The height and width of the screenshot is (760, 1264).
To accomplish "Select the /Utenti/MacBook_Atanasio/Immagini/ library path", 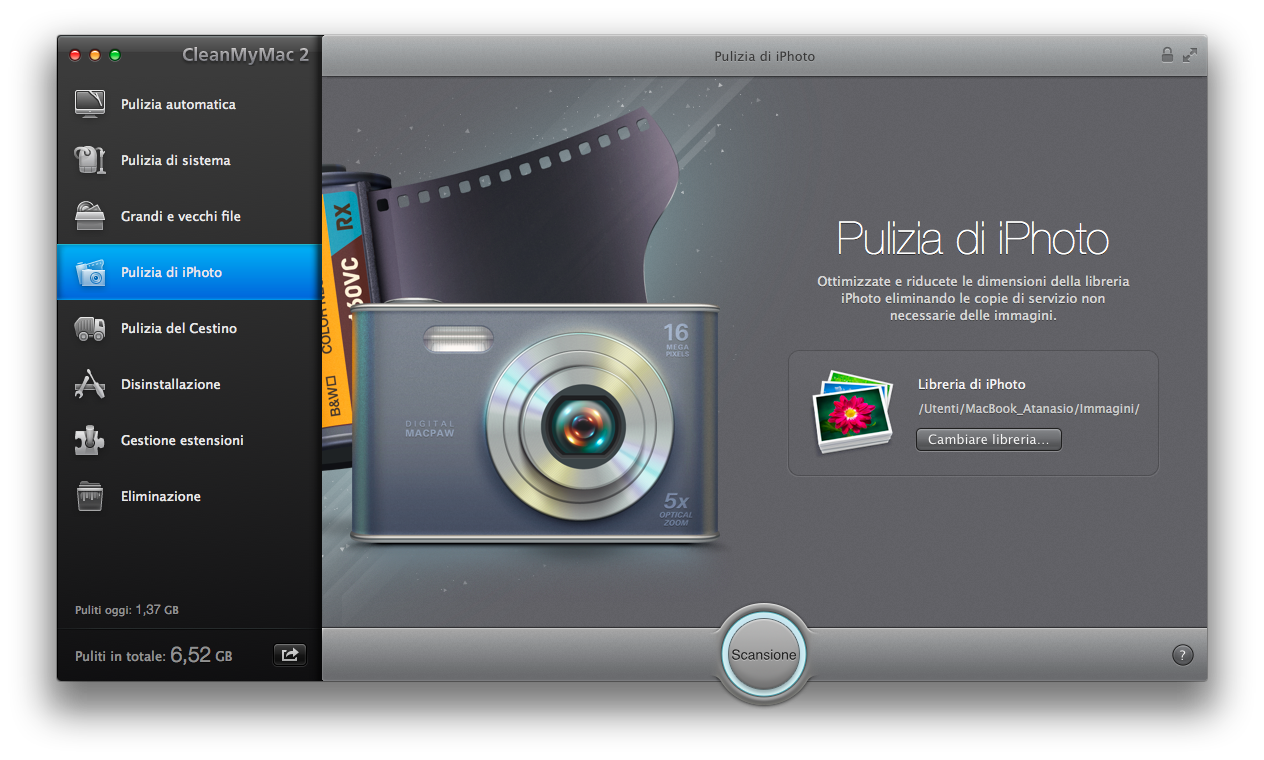I will pos(1029,408).
